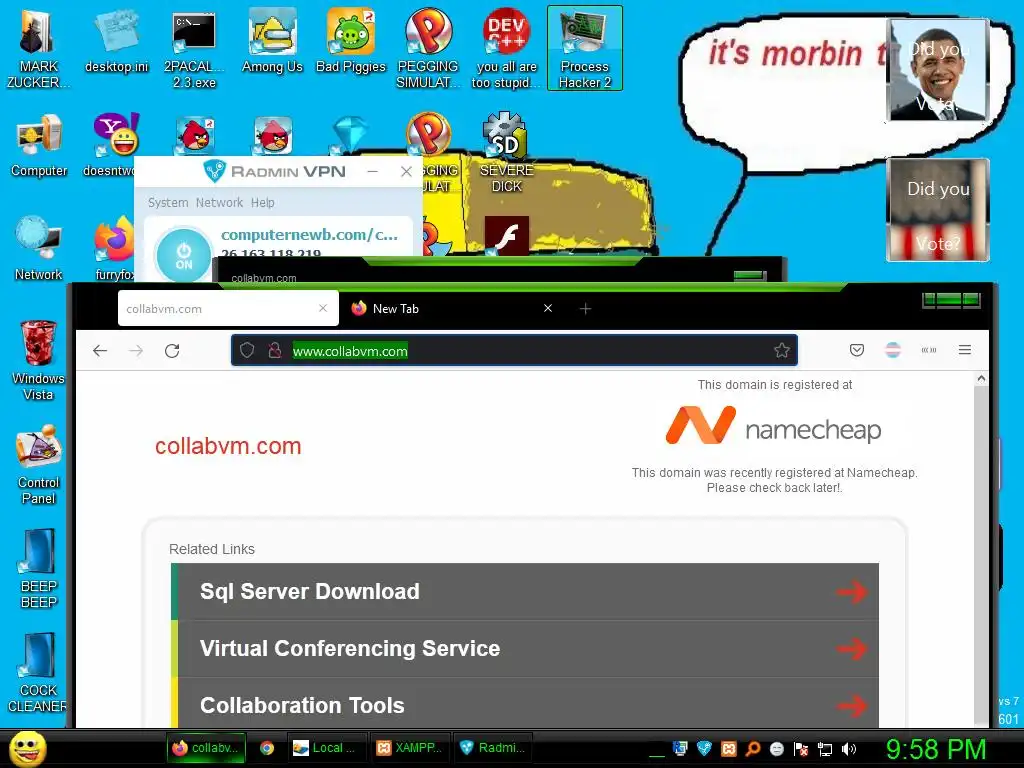
Task: Click the network connection tray icon
Action: (x=825, y=749)
